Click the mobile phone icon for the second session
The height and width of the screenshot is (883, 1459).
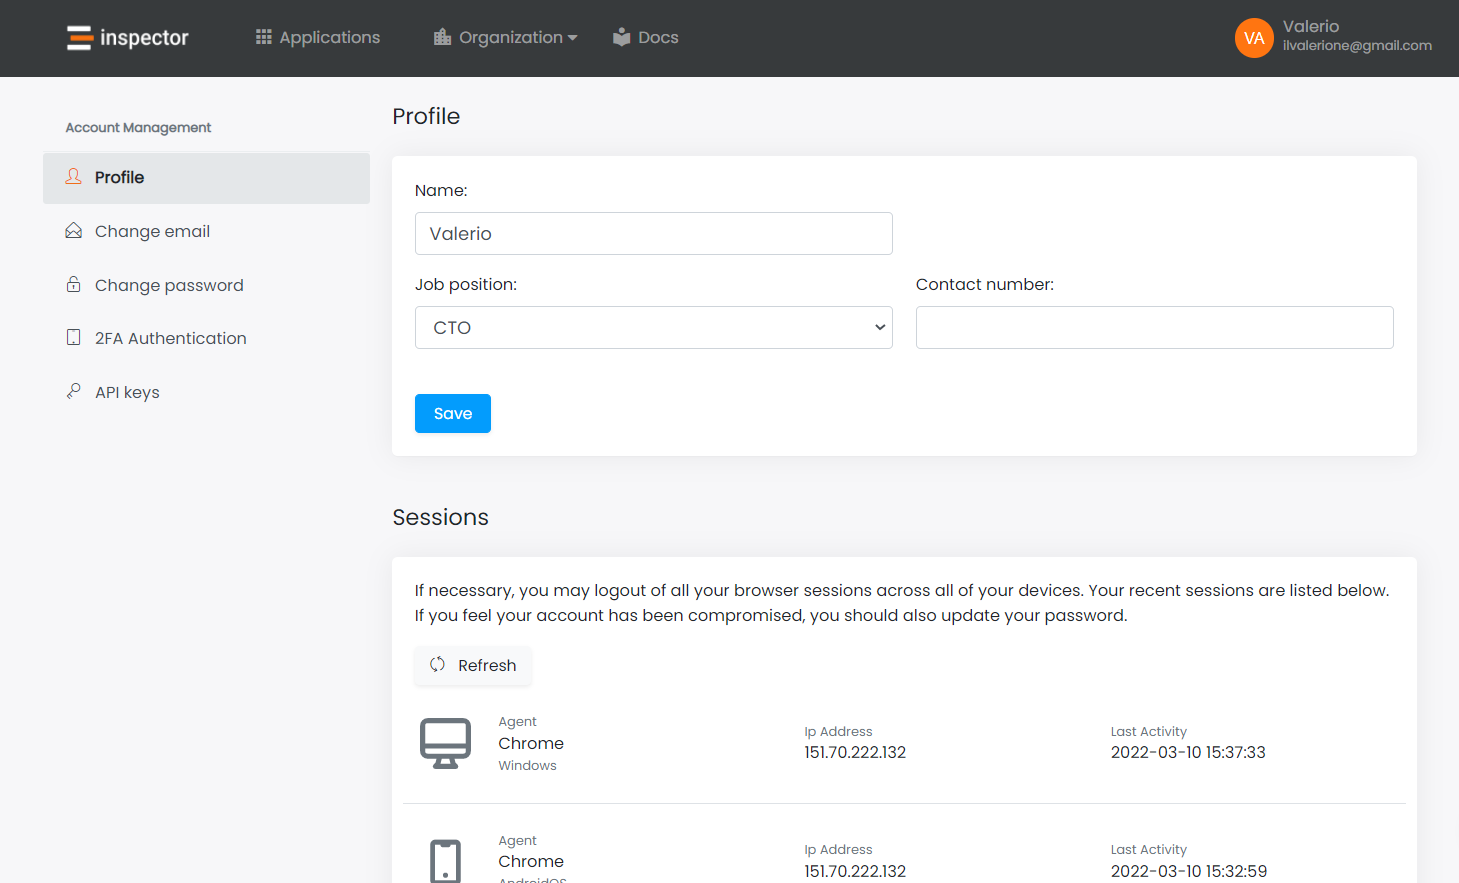click(x=445, y=861)
